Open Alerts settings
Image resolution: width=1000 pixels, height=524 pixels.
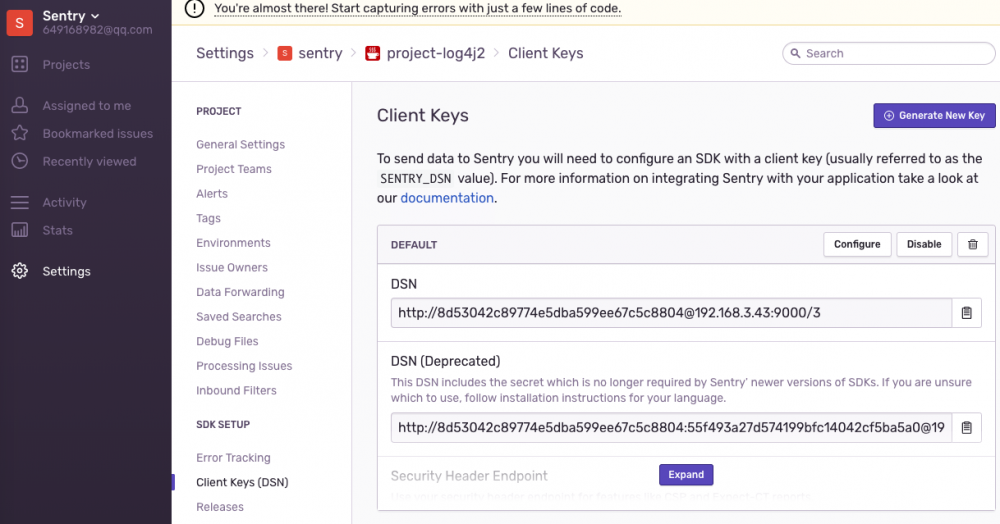212,194
